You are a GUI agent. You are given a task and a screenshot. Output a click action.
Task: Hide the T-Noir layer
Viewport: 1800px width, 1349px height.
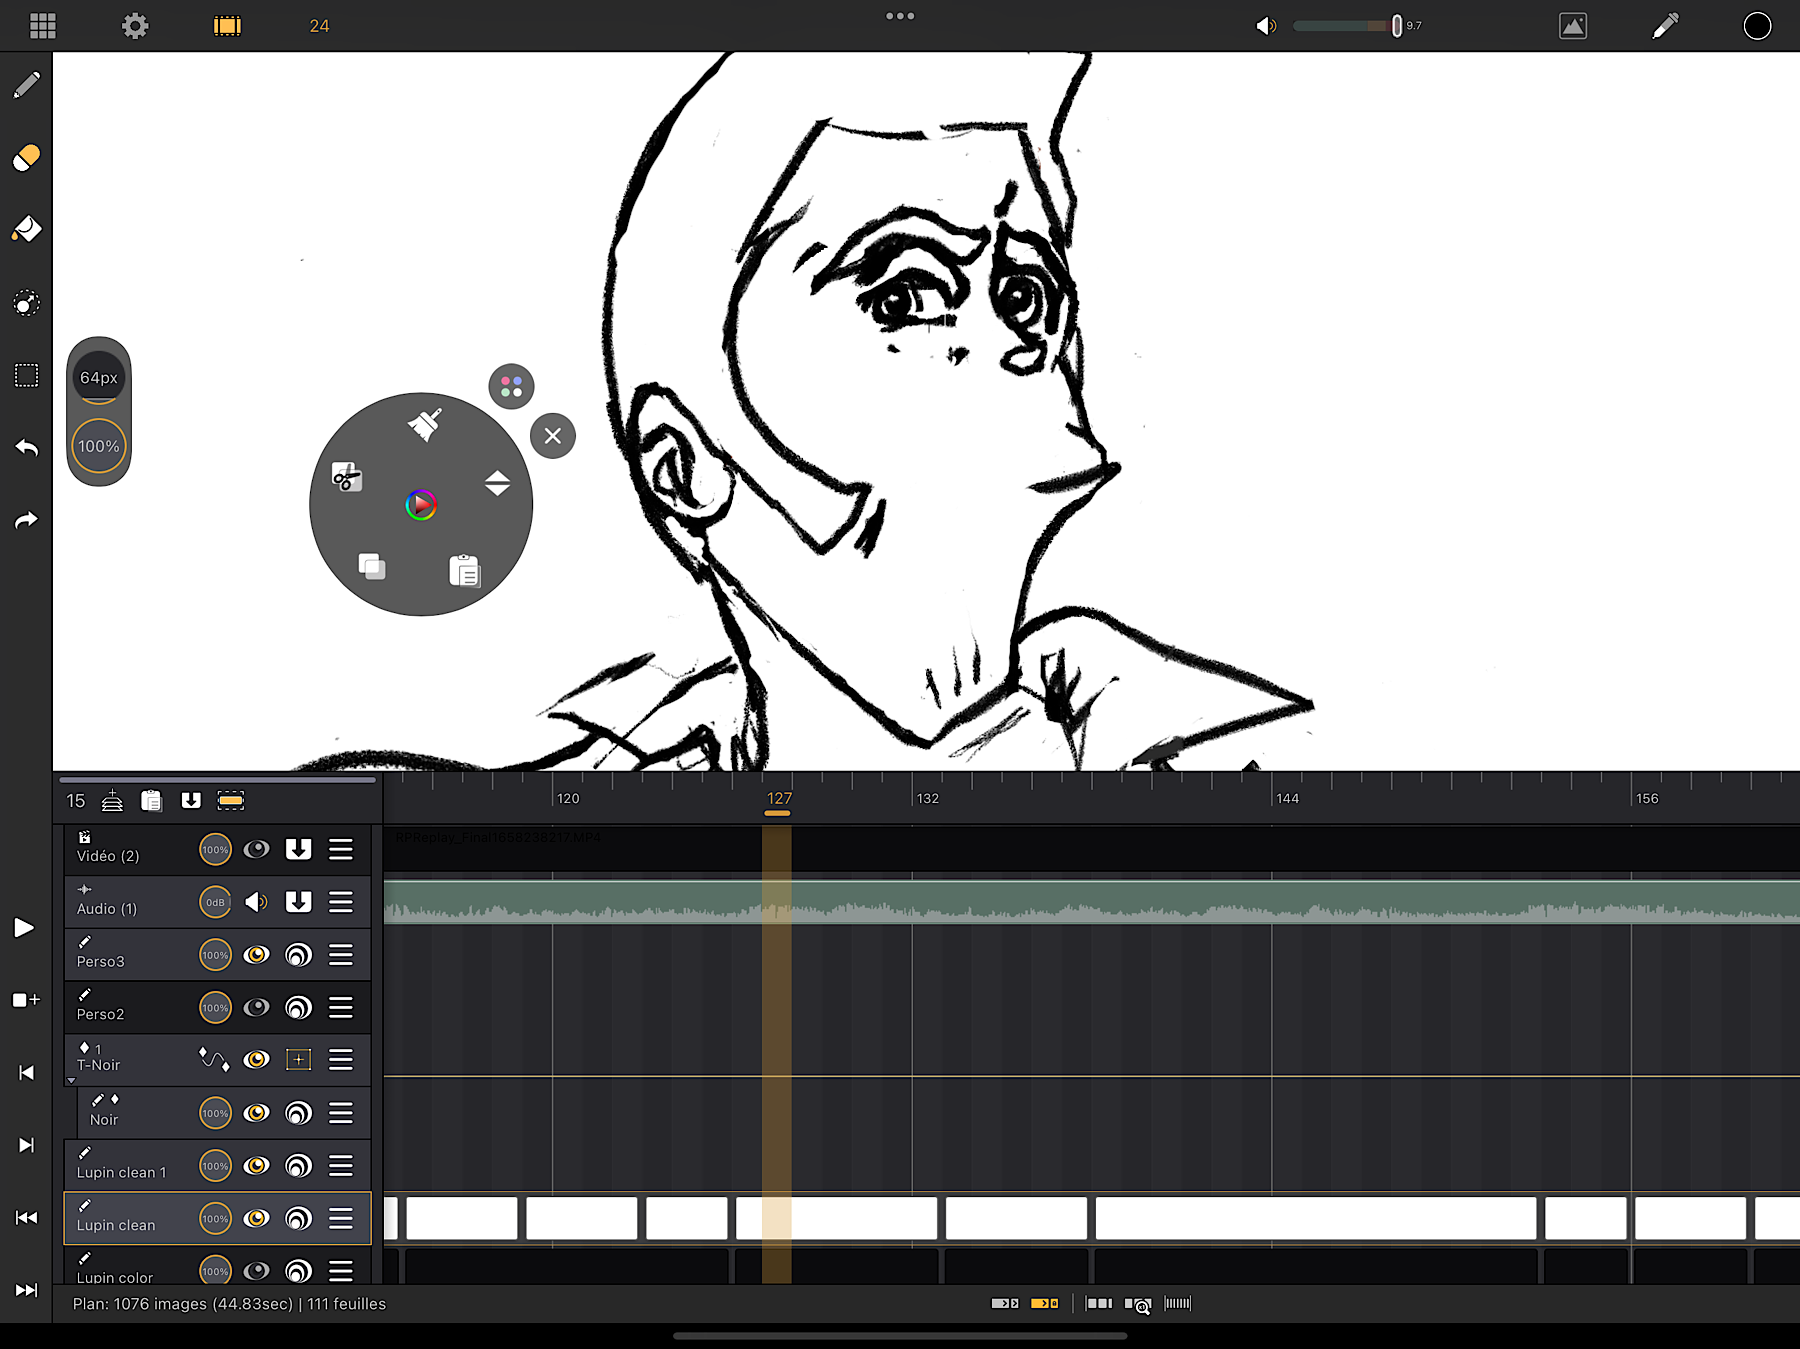(257, 1059)
